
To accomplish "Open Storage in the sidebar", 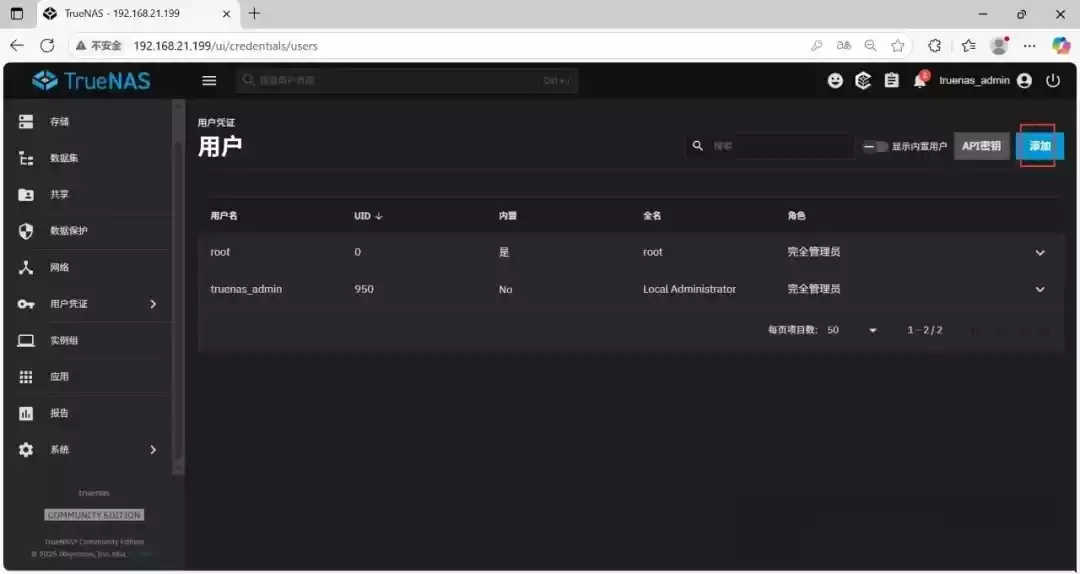I will [x=87, y=121].
